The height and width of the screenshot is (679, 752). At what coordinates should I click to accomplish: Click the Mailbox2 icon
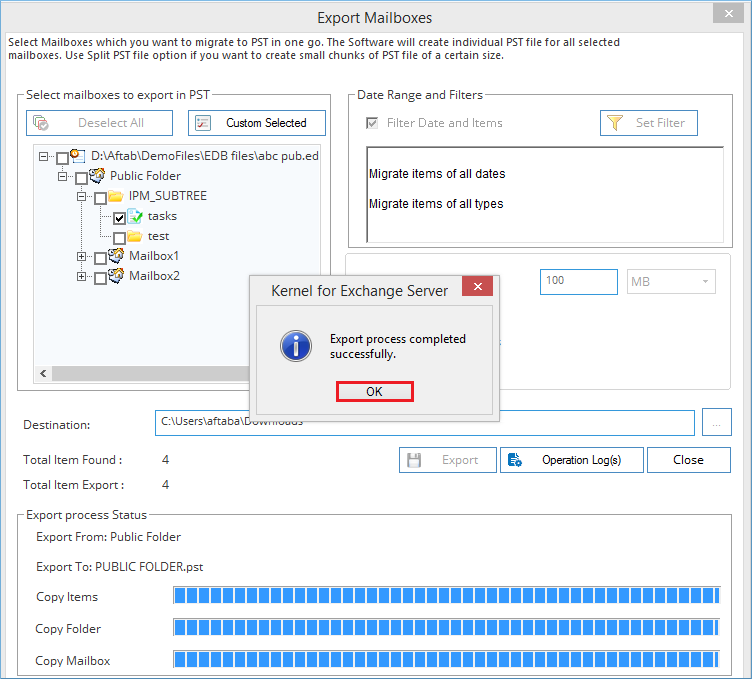point(116,276)
